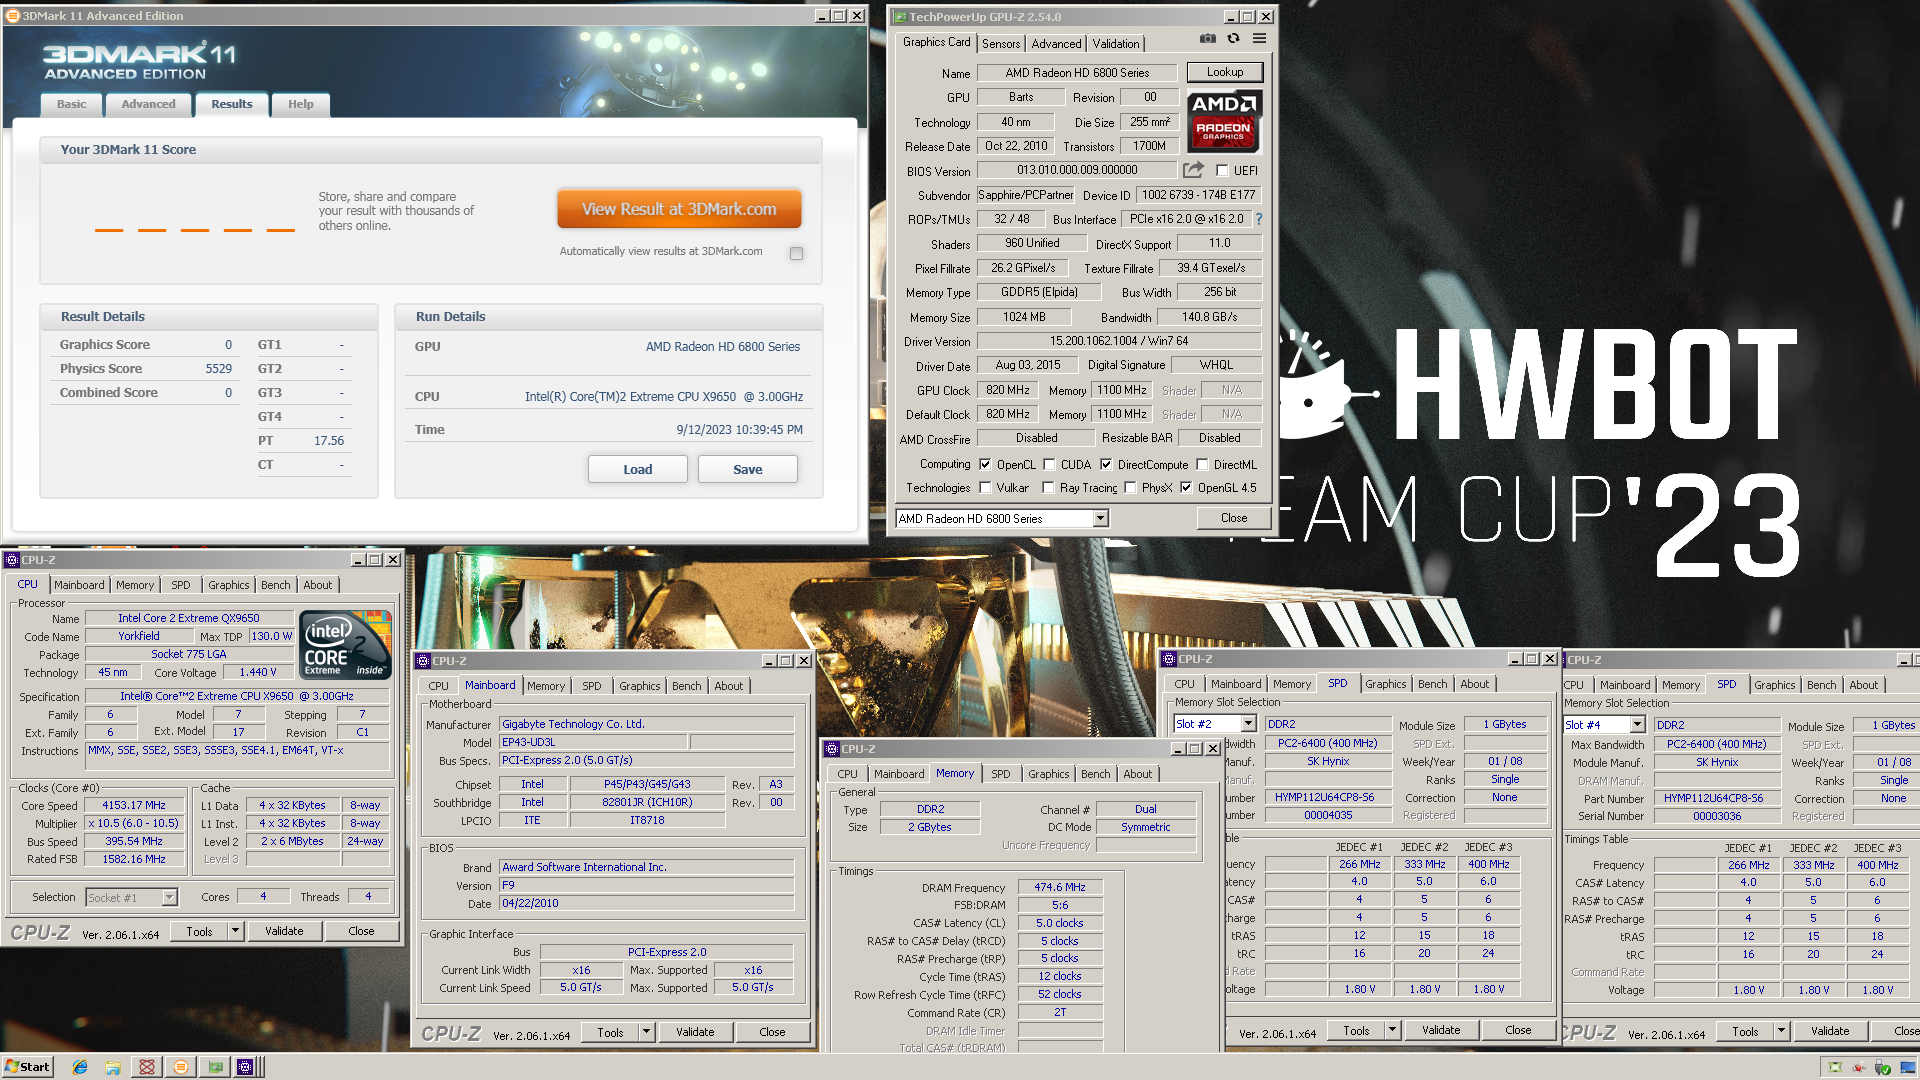The image size is (1920, 1080).
Task: Click View Result at 3DMark.com button
Action: tap(679, 209)
